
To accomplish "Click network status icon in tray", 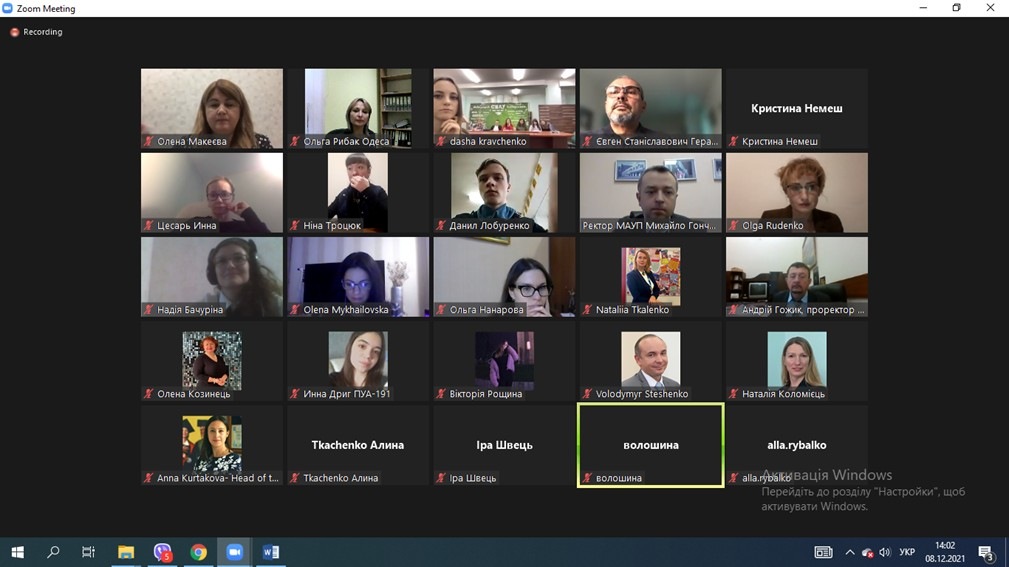I will [x=867, y=552].
